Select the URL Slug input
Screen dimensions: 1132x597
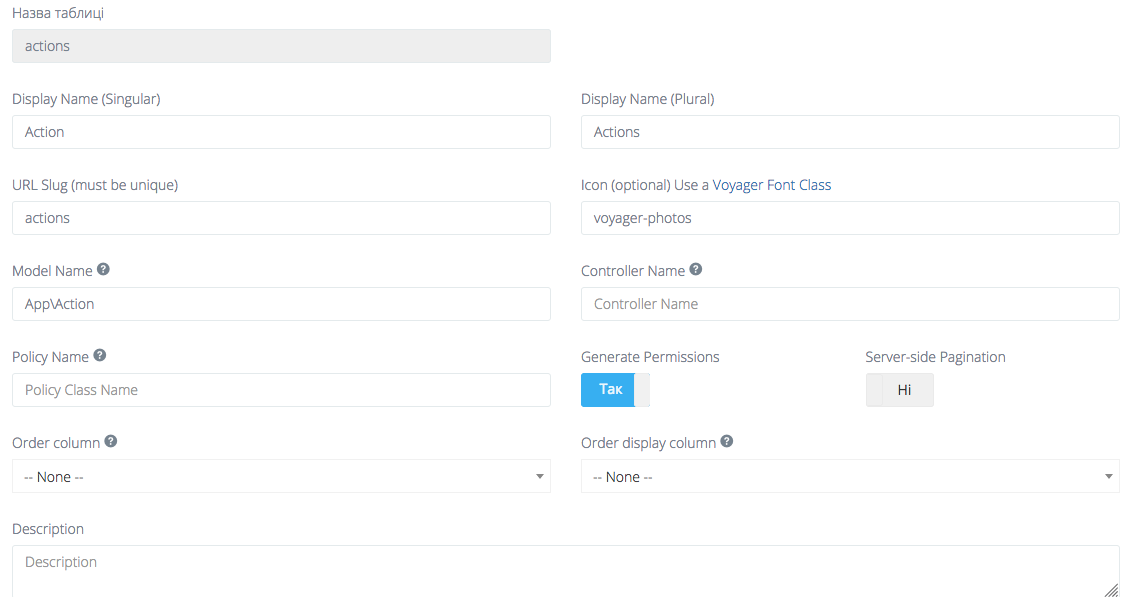click(281, 217)
